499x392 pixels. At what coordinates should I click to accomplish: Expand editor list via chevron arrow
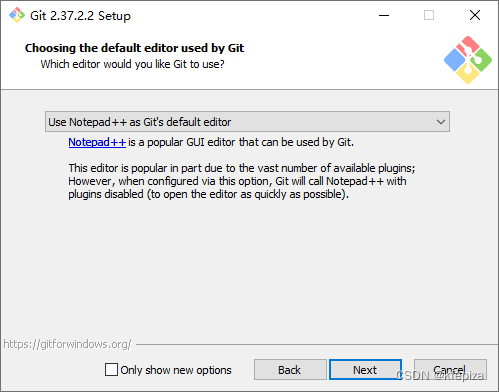click(x=441, y=122)
